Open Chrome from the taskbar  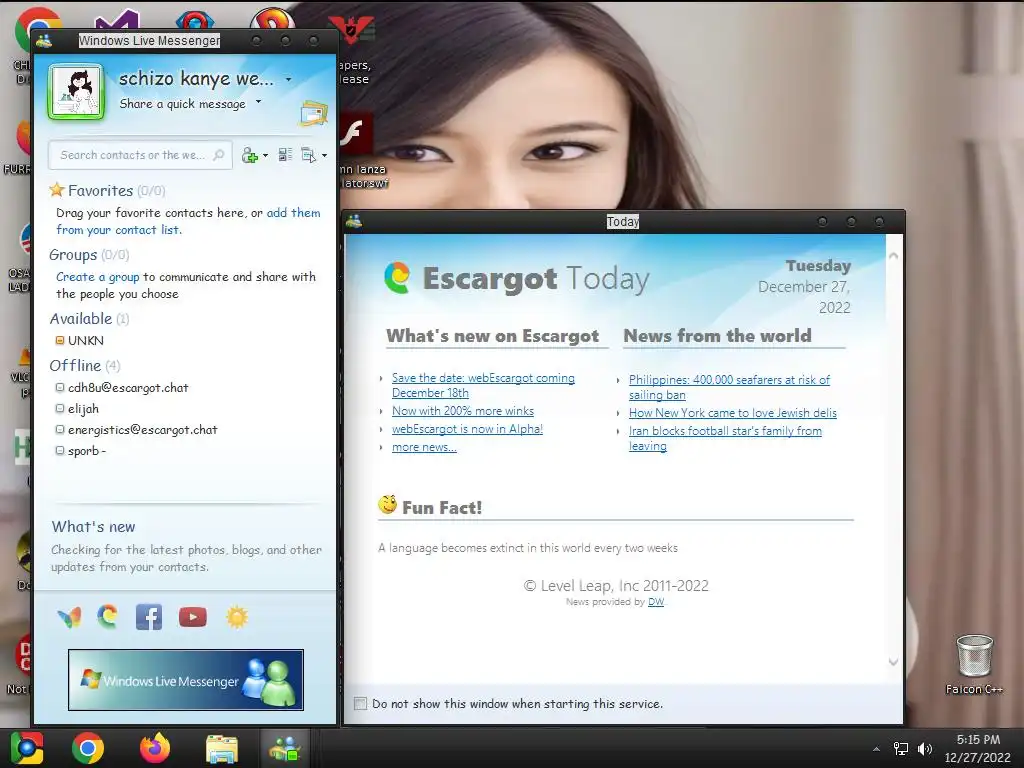88,748
